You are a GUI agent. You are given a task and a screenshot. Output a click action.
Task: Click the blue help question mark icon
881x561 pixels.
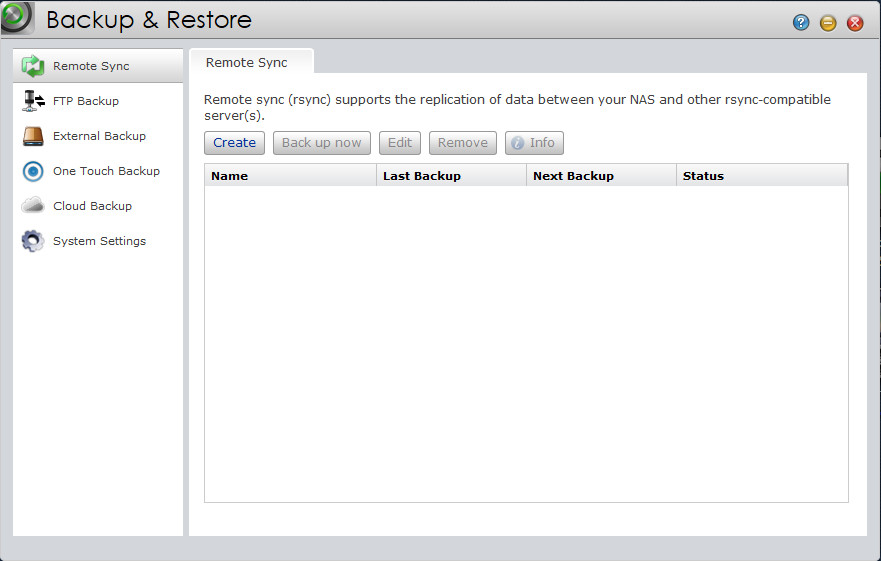(x=801, y=23)
